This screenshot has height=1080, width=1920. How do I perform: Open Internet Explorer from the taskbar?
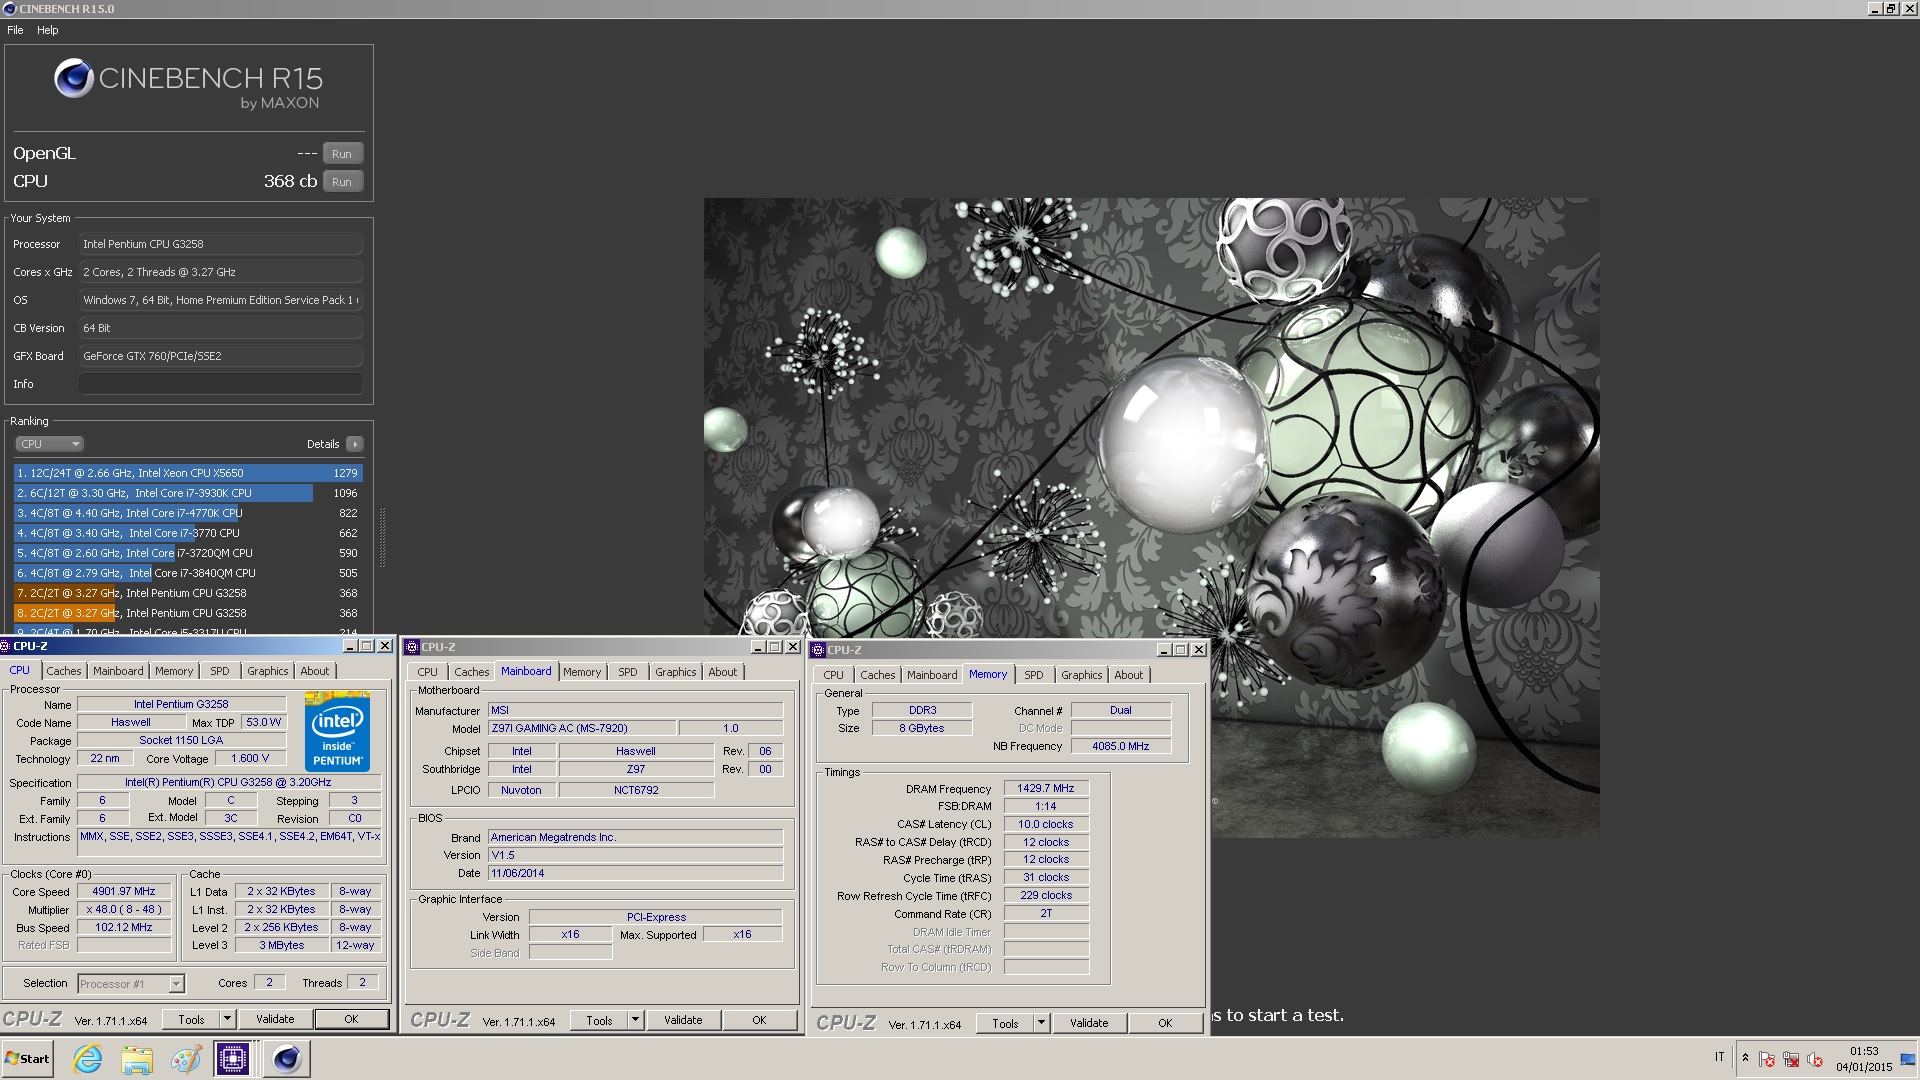point(88,1058)
